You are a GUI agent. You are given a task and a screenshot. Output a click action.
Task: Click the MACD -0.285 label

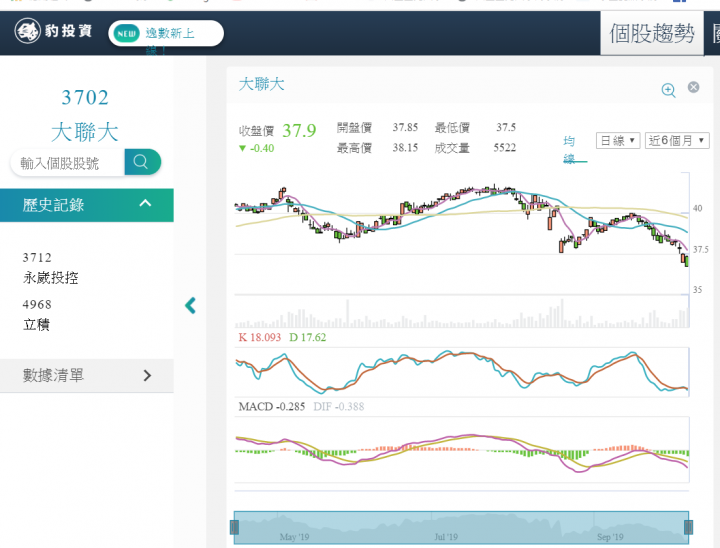click(x=271, y=407)
